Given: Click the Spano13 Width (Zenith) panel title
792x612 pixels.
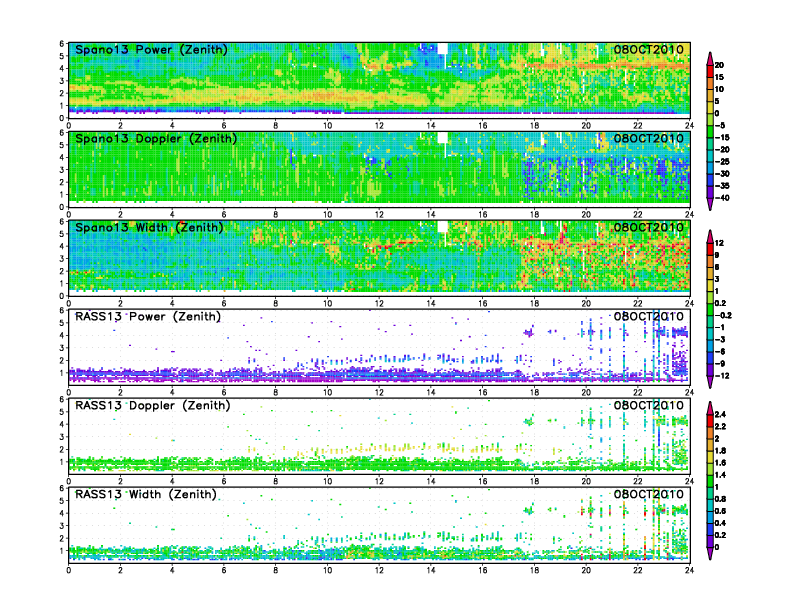Looking at the screenshot, I should (x=149, y=227).
